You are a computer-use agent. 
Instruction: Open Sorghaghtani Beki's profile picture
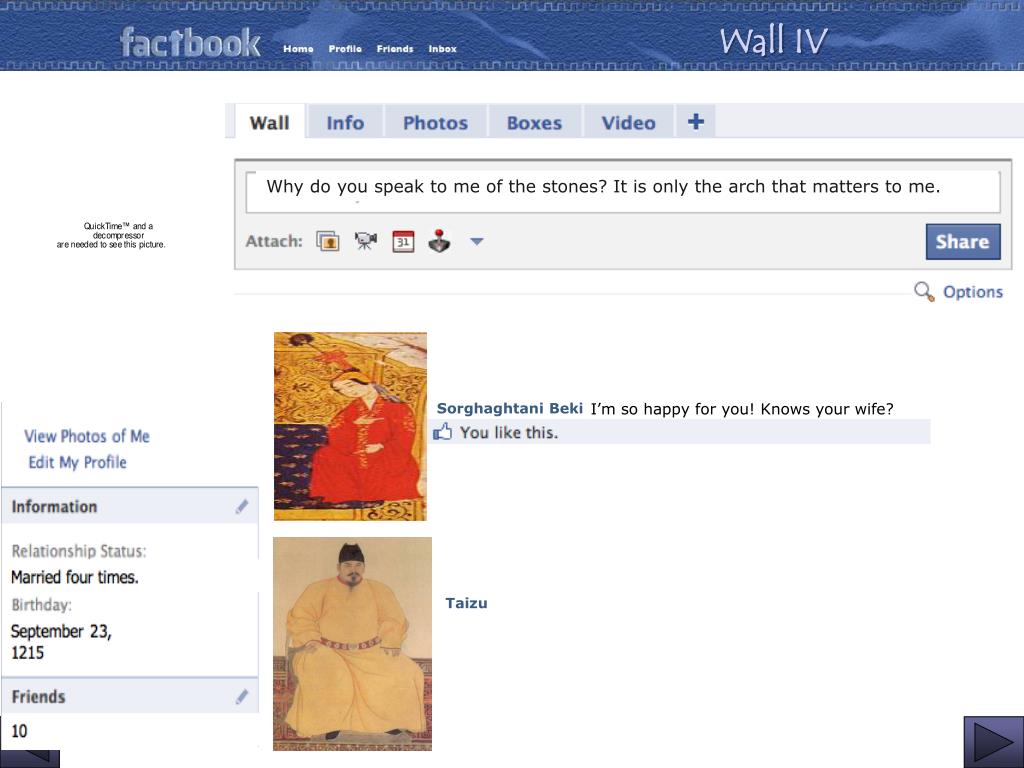pyautogui.click(x=350, y=426)
